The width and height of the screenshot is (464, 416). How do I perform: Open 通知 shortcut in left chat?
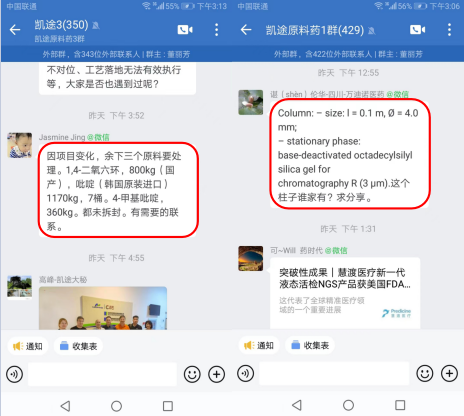[x=28, y=346]
